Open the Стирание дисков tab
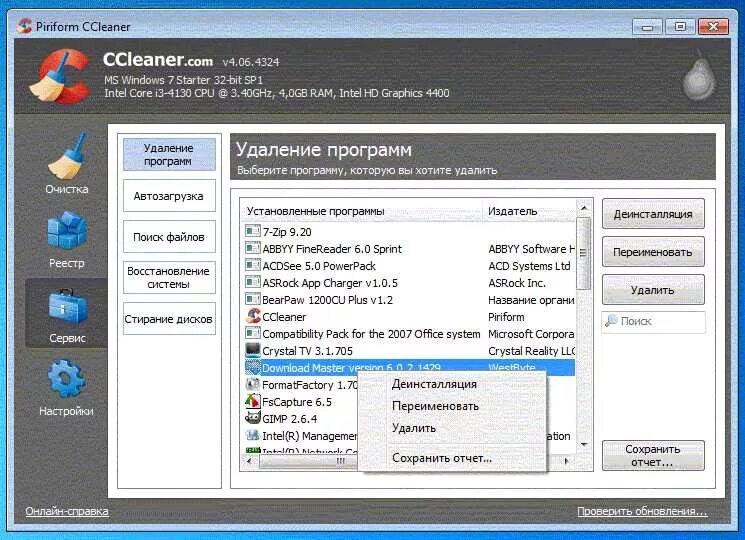Screen dimensions: 745x540 pos(169,319)
